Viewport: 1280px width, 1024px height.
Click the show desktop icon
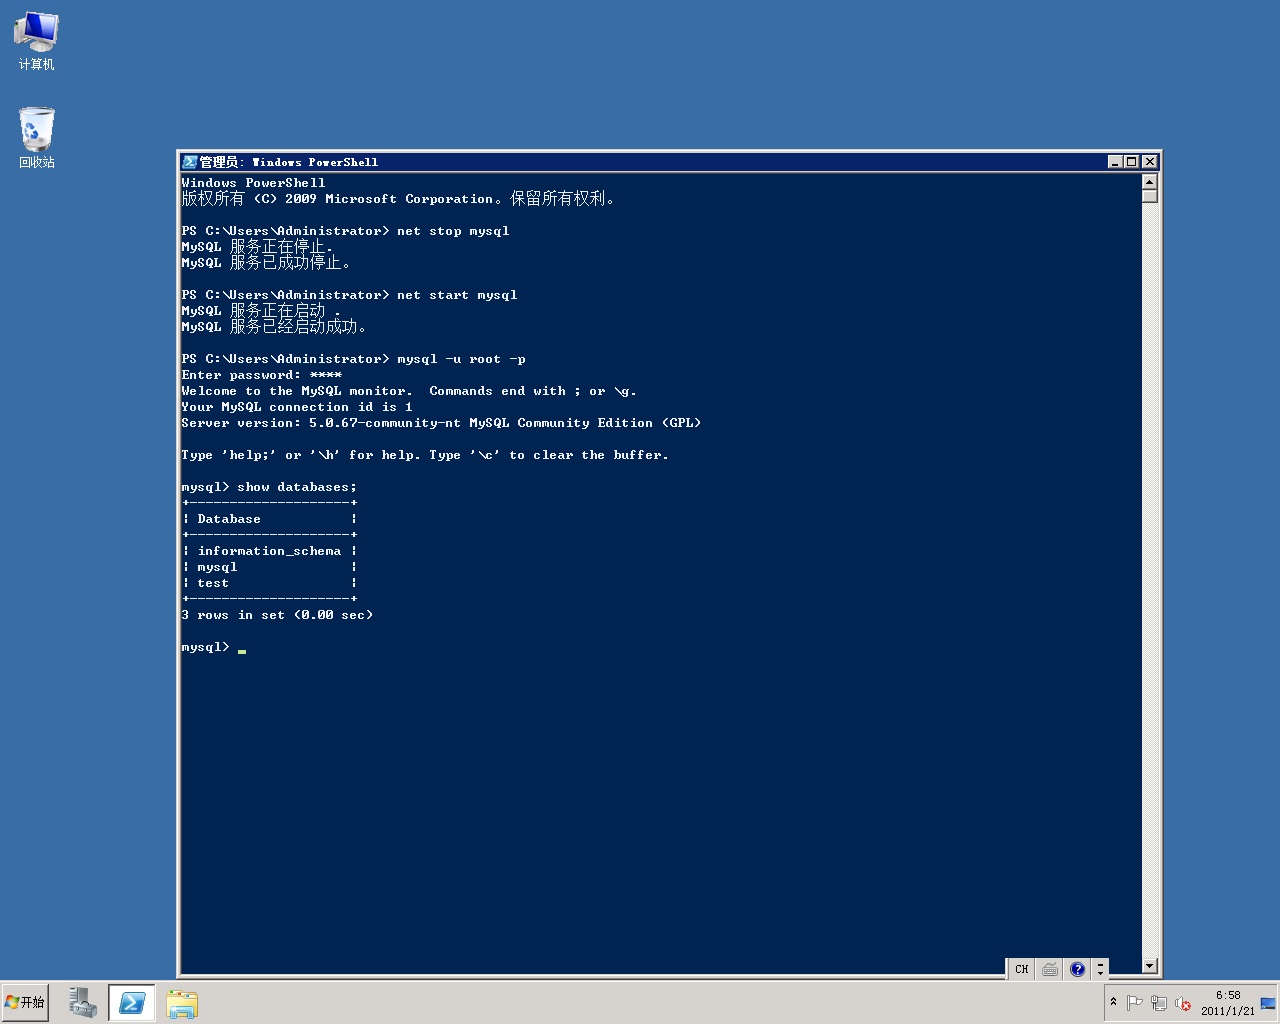(1268, 1003)
